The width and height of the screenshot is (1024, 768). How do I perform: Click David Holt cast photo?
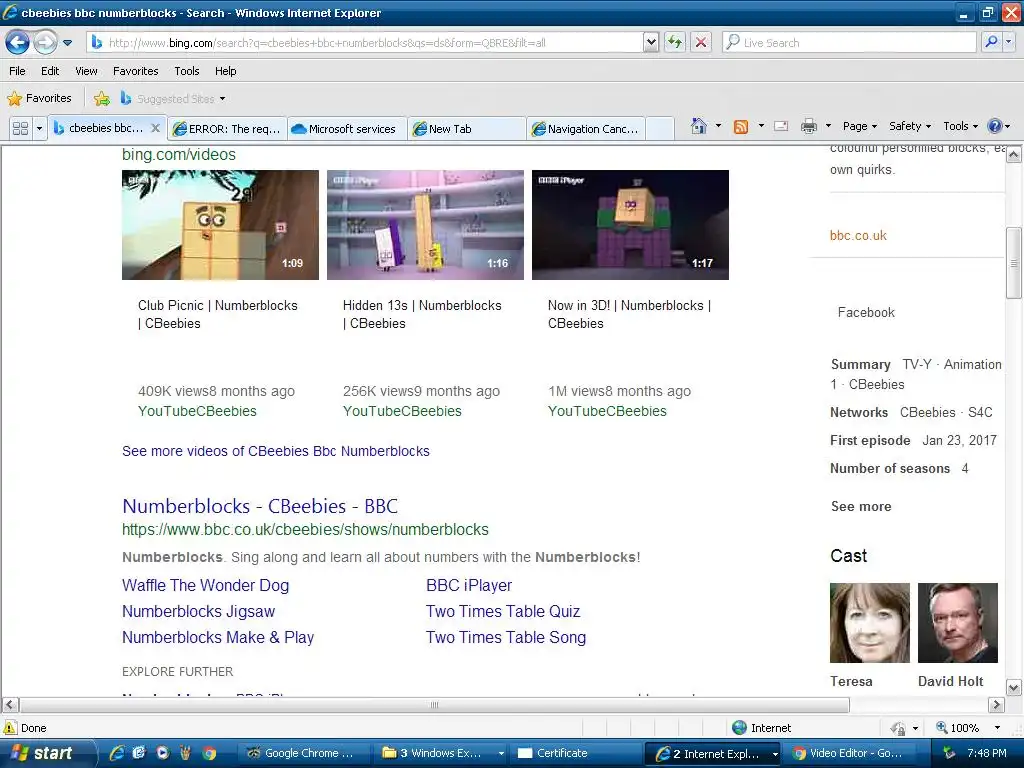[x=957, y=623]
